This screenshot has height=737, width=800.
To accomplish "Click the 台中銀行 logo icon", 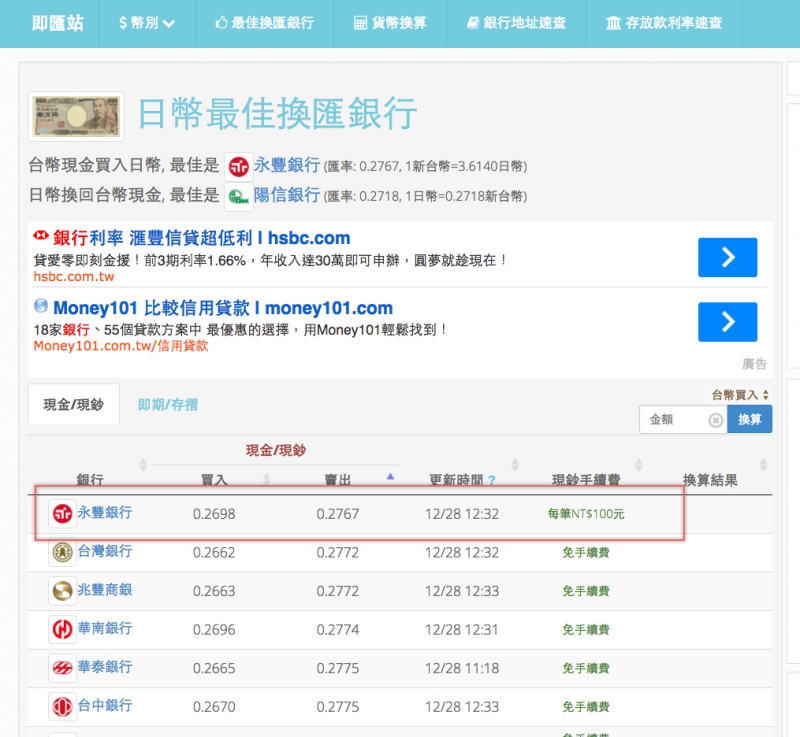I will pyautogui.click(x=63, y=707).
